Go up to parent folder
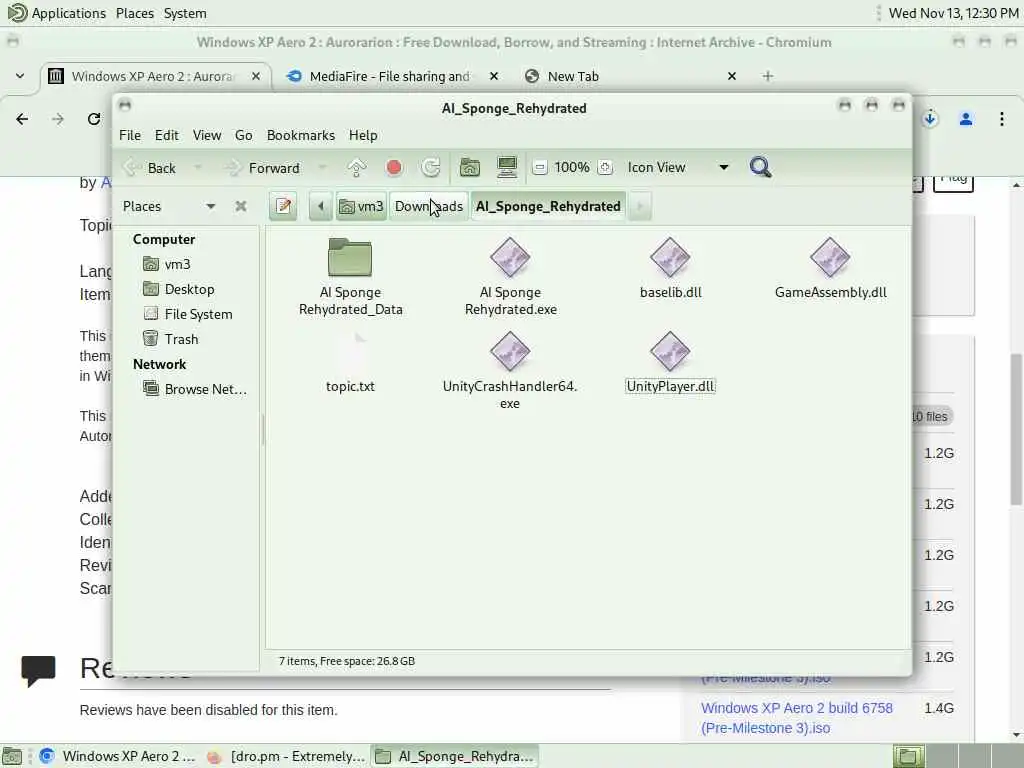The width and height of the screenshot is (1024, 768). [357, 168]
